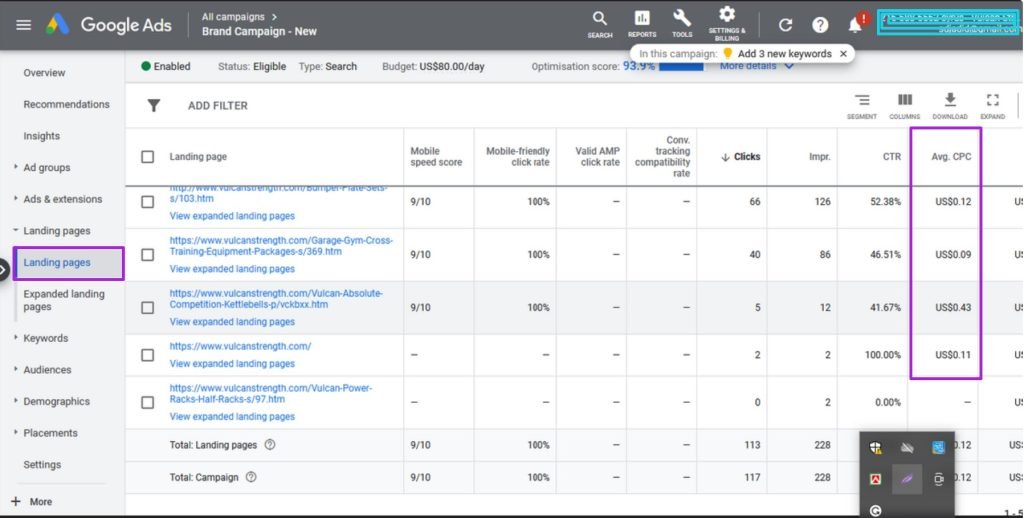This screenshot has width=1024, height=518.
Task: Click the refresh icon
Action: [785, 25]
